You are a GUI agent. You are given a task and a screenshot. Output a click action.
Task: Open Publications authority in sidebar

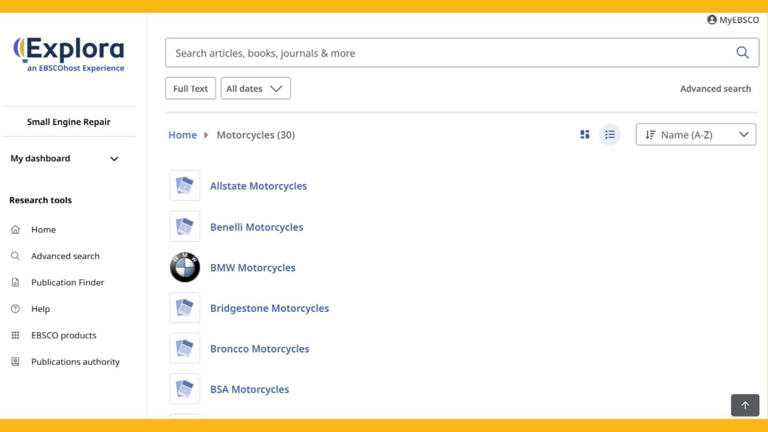pos(75,361)
